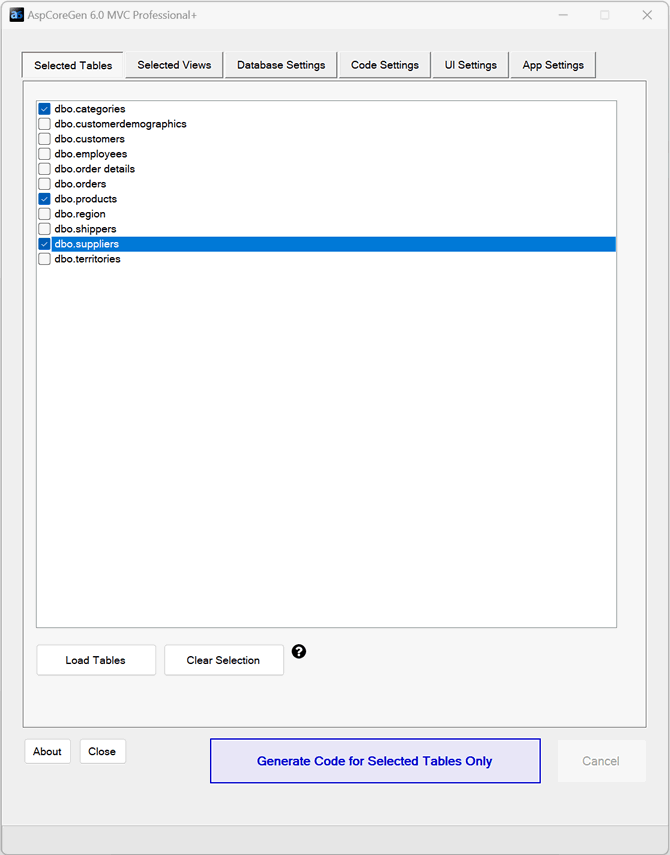Select the dbo.categories row text
Viewport: 670px width, 855px height.
point(90,109)
